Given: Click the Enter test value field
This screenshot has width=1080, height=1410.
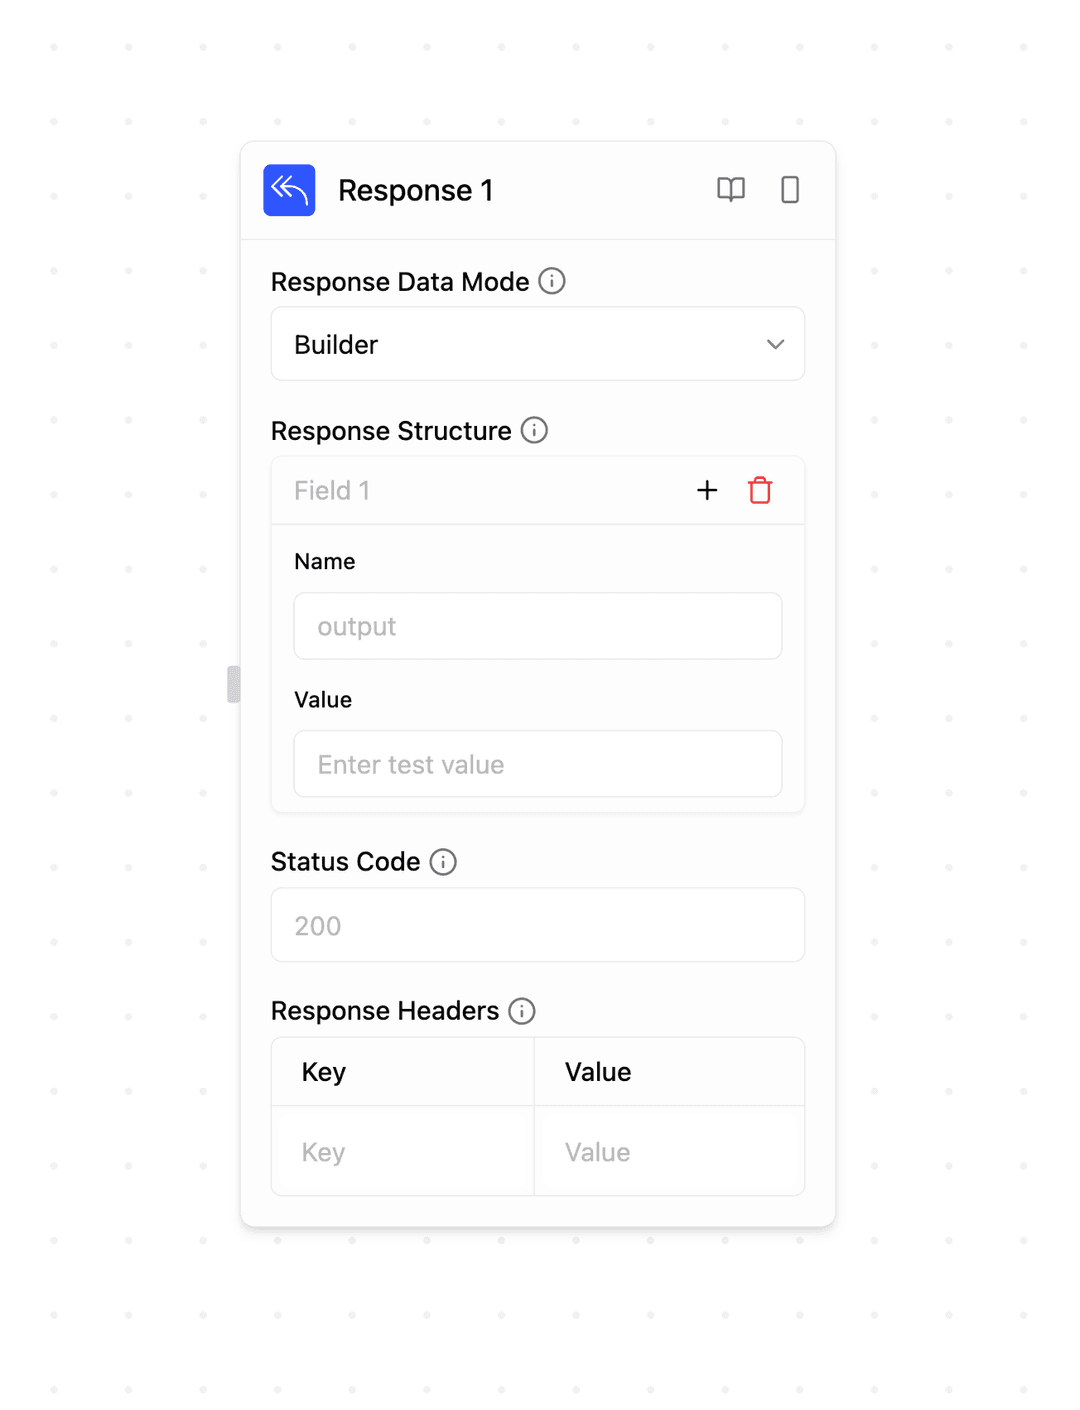Looking at the screenshot, I should pos(537,764).
